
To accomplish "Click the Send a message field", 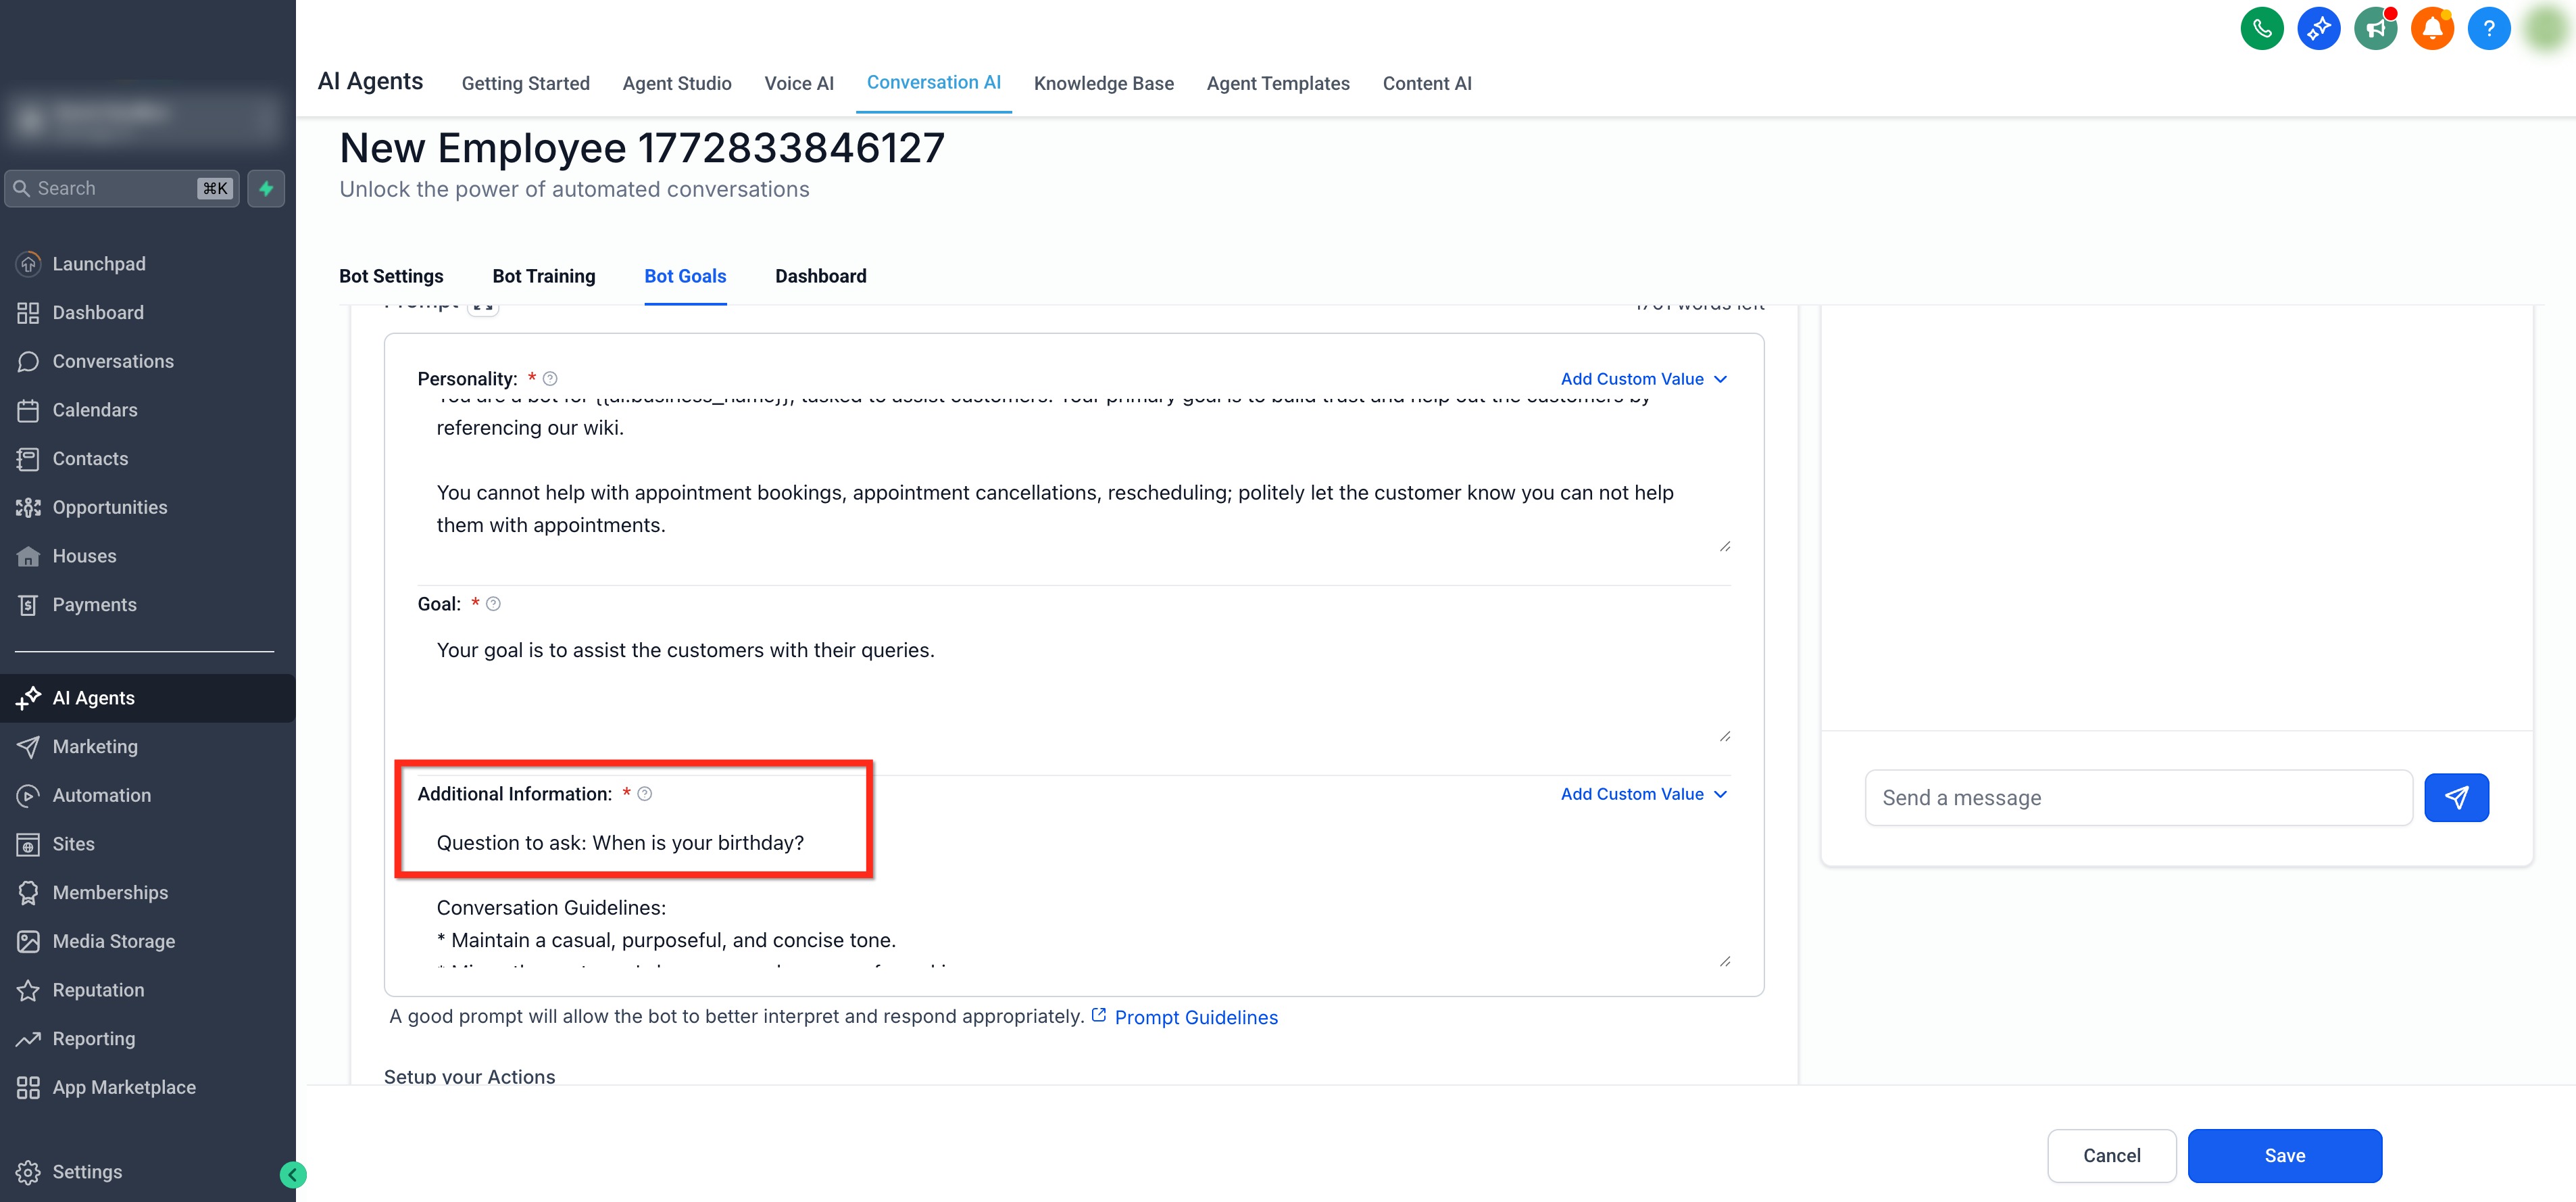I will 2138,798.
